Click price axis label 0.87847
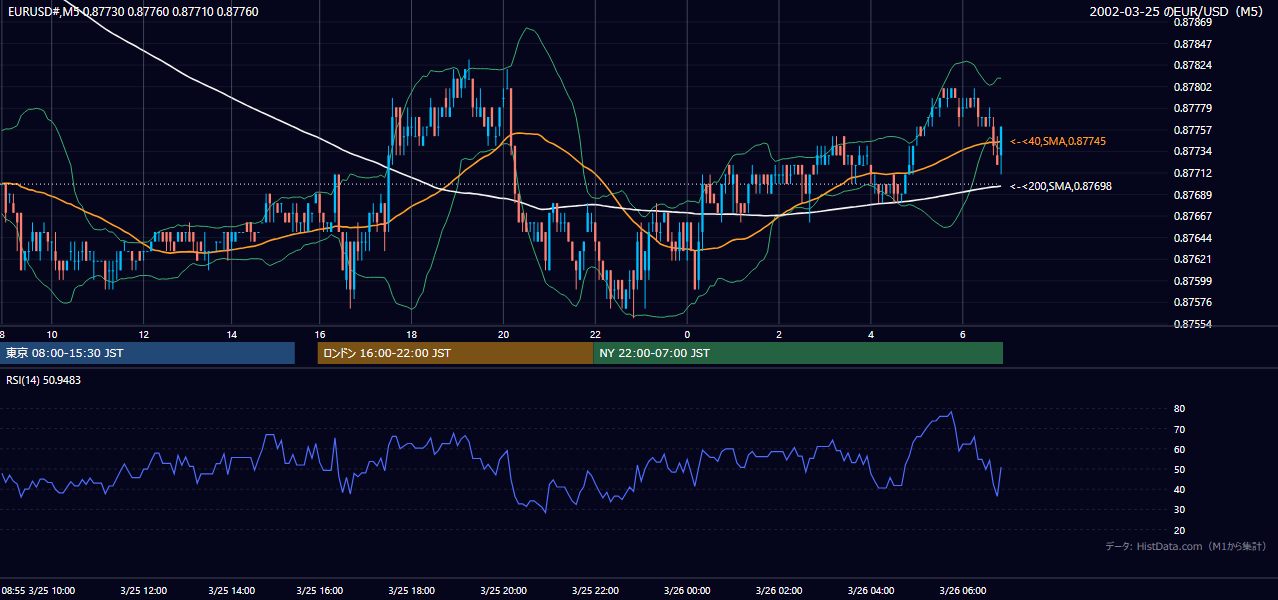 pos(1192,44)
